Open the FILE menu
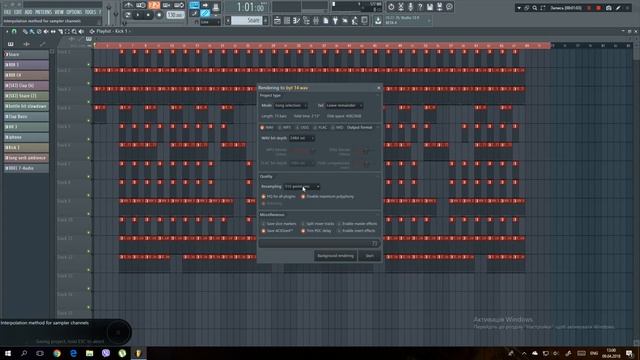Viewport: 640px width, 360px height. (7, 12)
